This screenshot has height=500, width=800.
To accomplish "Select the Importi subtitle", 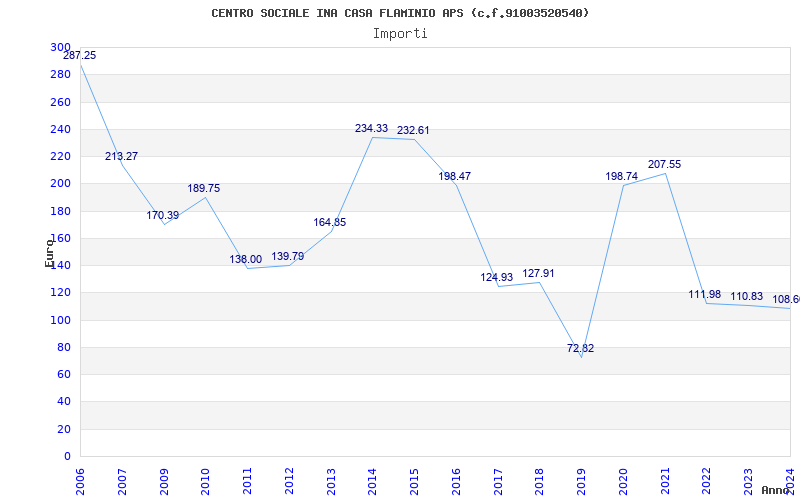I will [400, 34].
